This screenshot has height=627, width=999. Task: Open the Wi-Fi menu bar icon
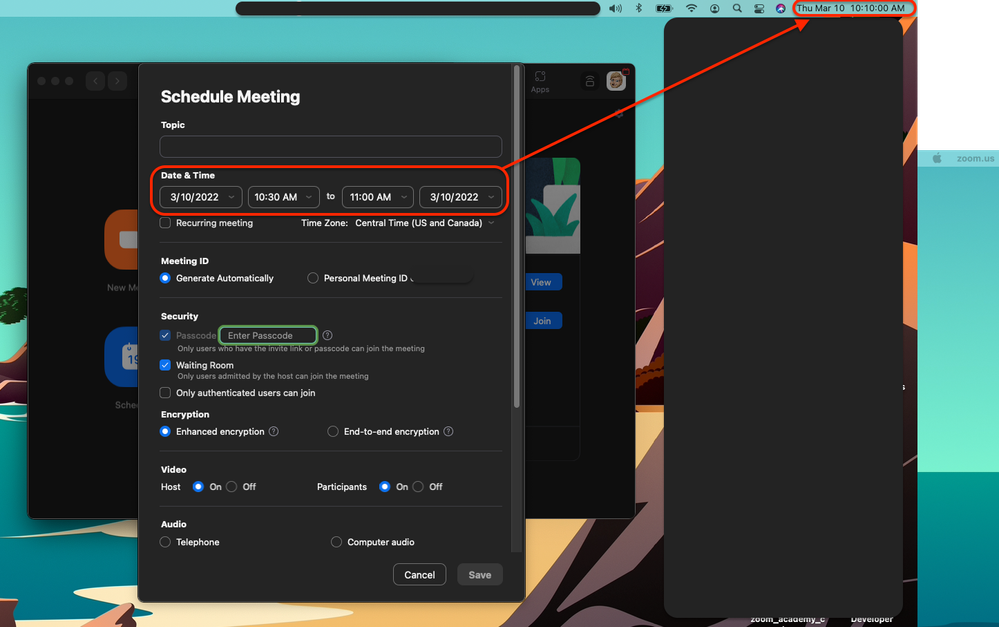click(x=690, y=8)
